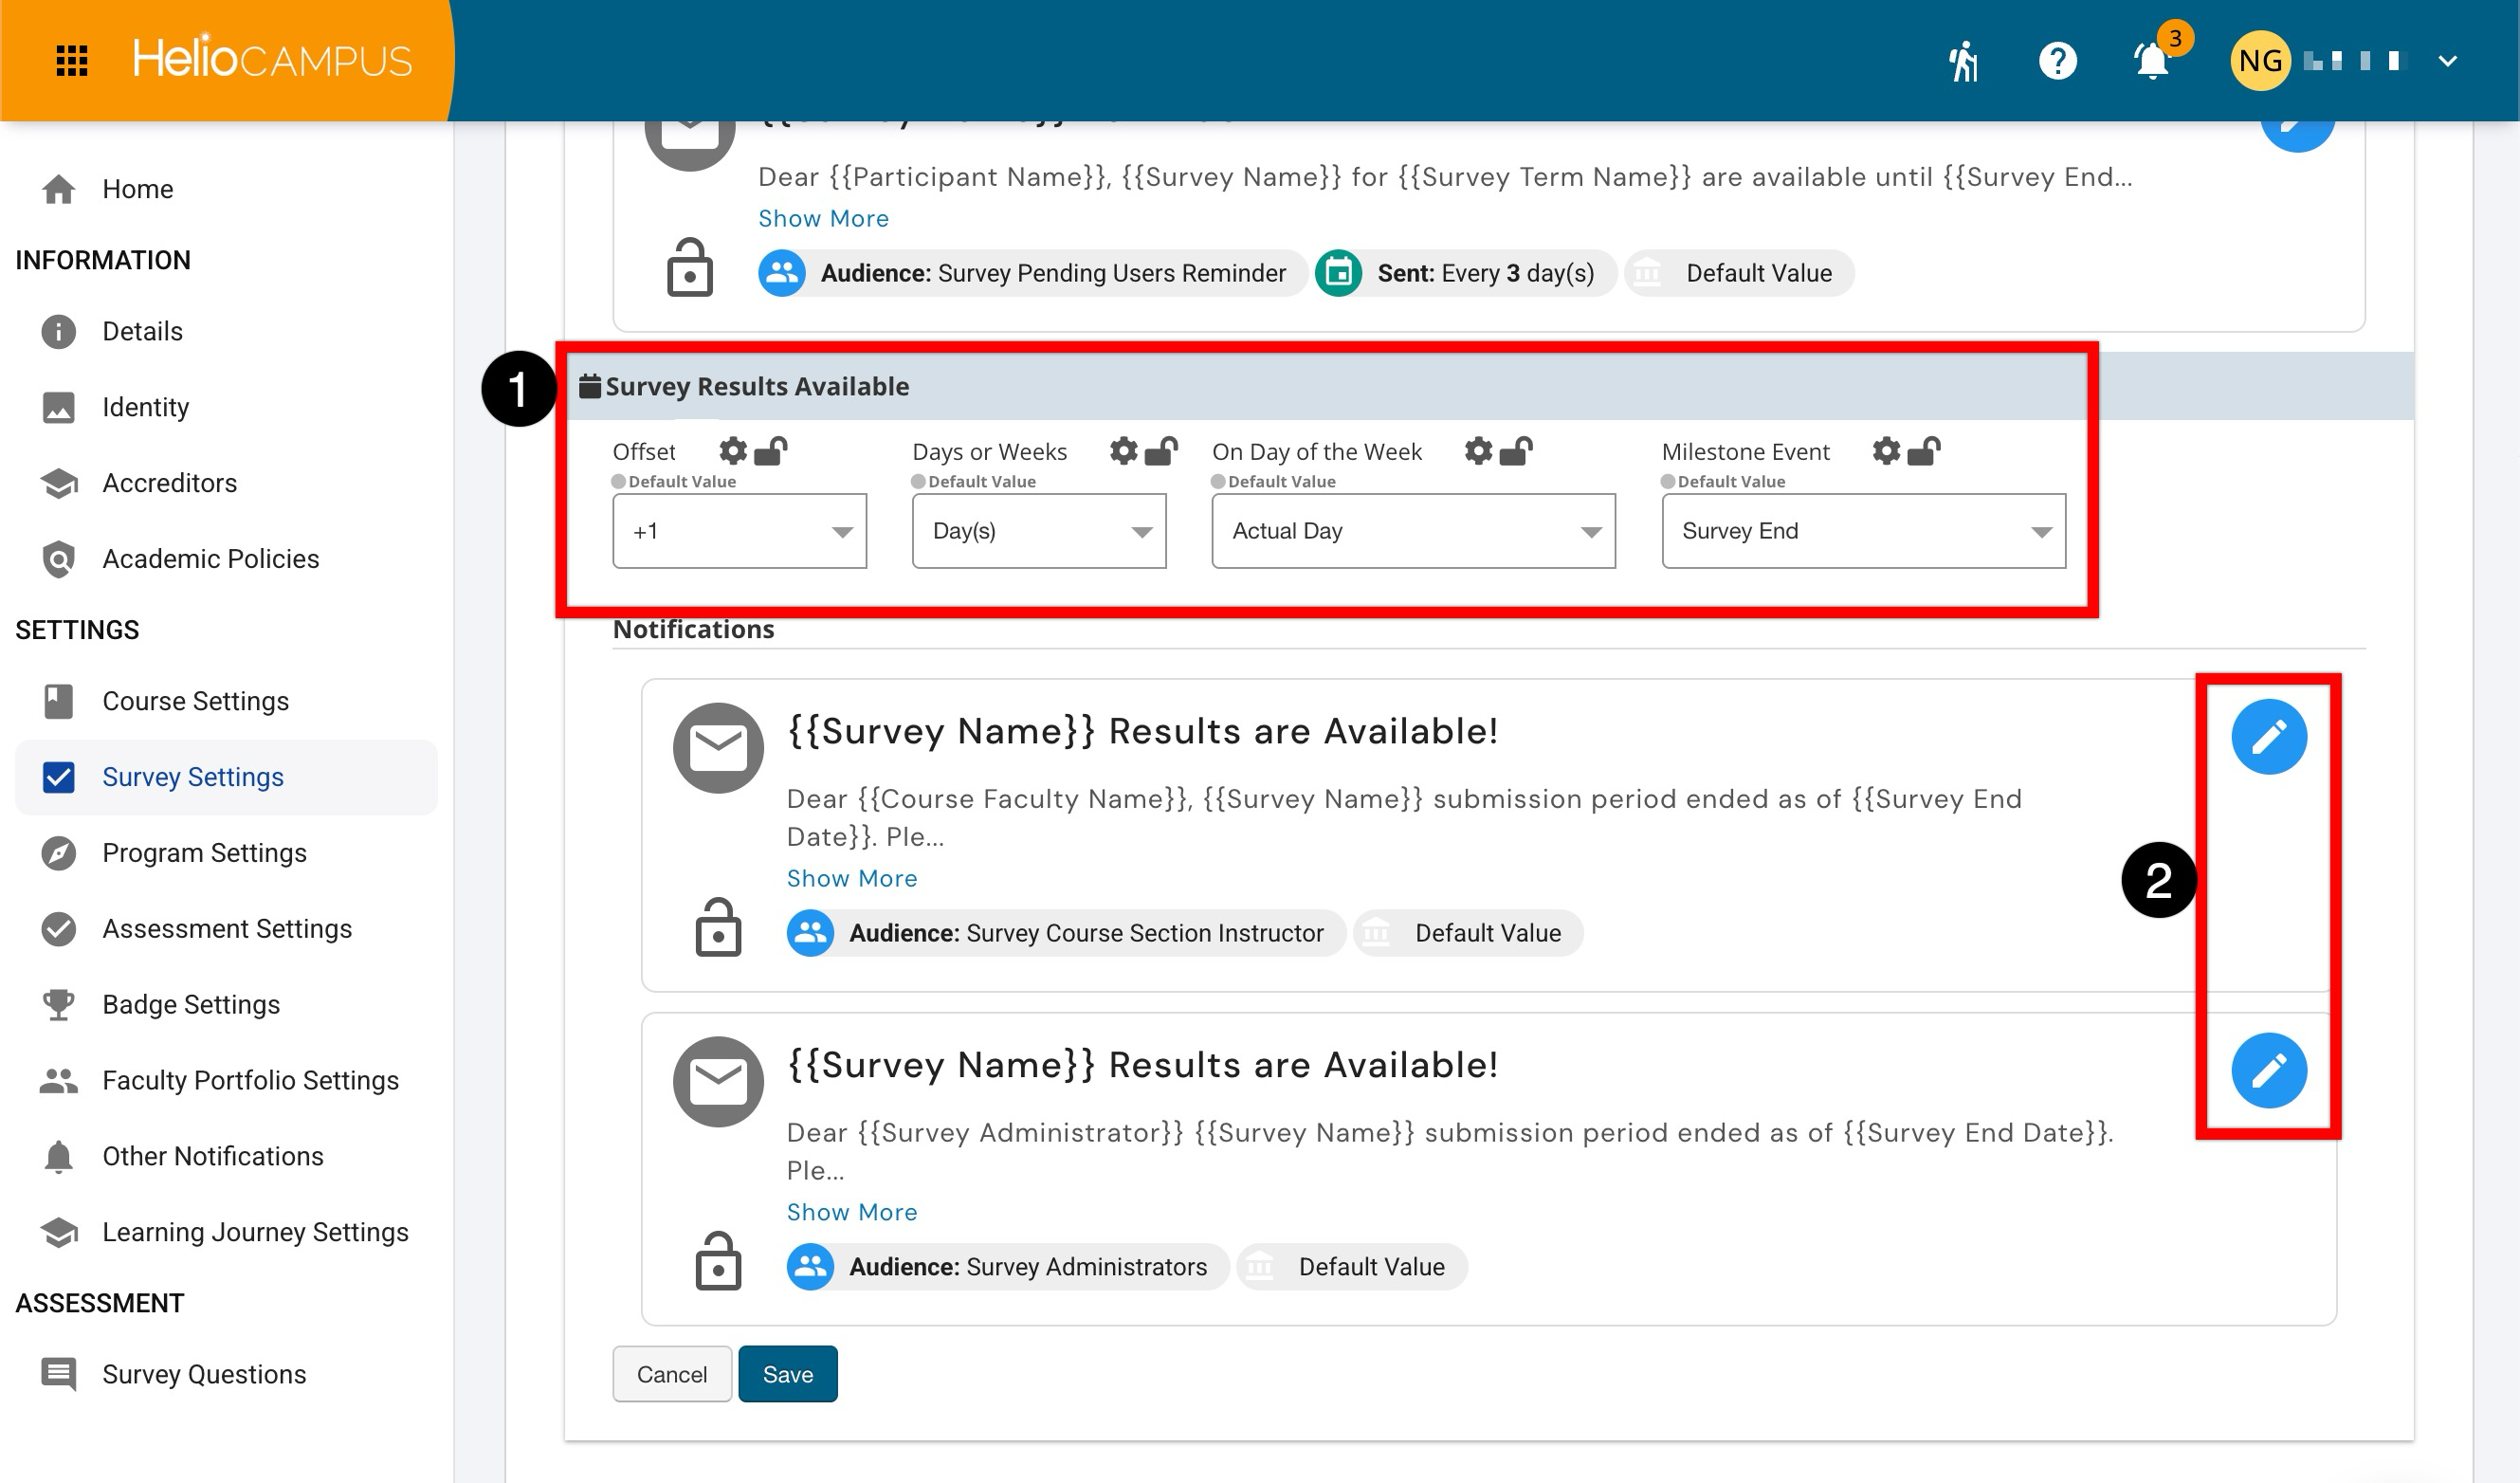The width and height of the screenshot is (2520, 1483).
Task: Open Course Settings in the sidebar
Action: point(226,701)
